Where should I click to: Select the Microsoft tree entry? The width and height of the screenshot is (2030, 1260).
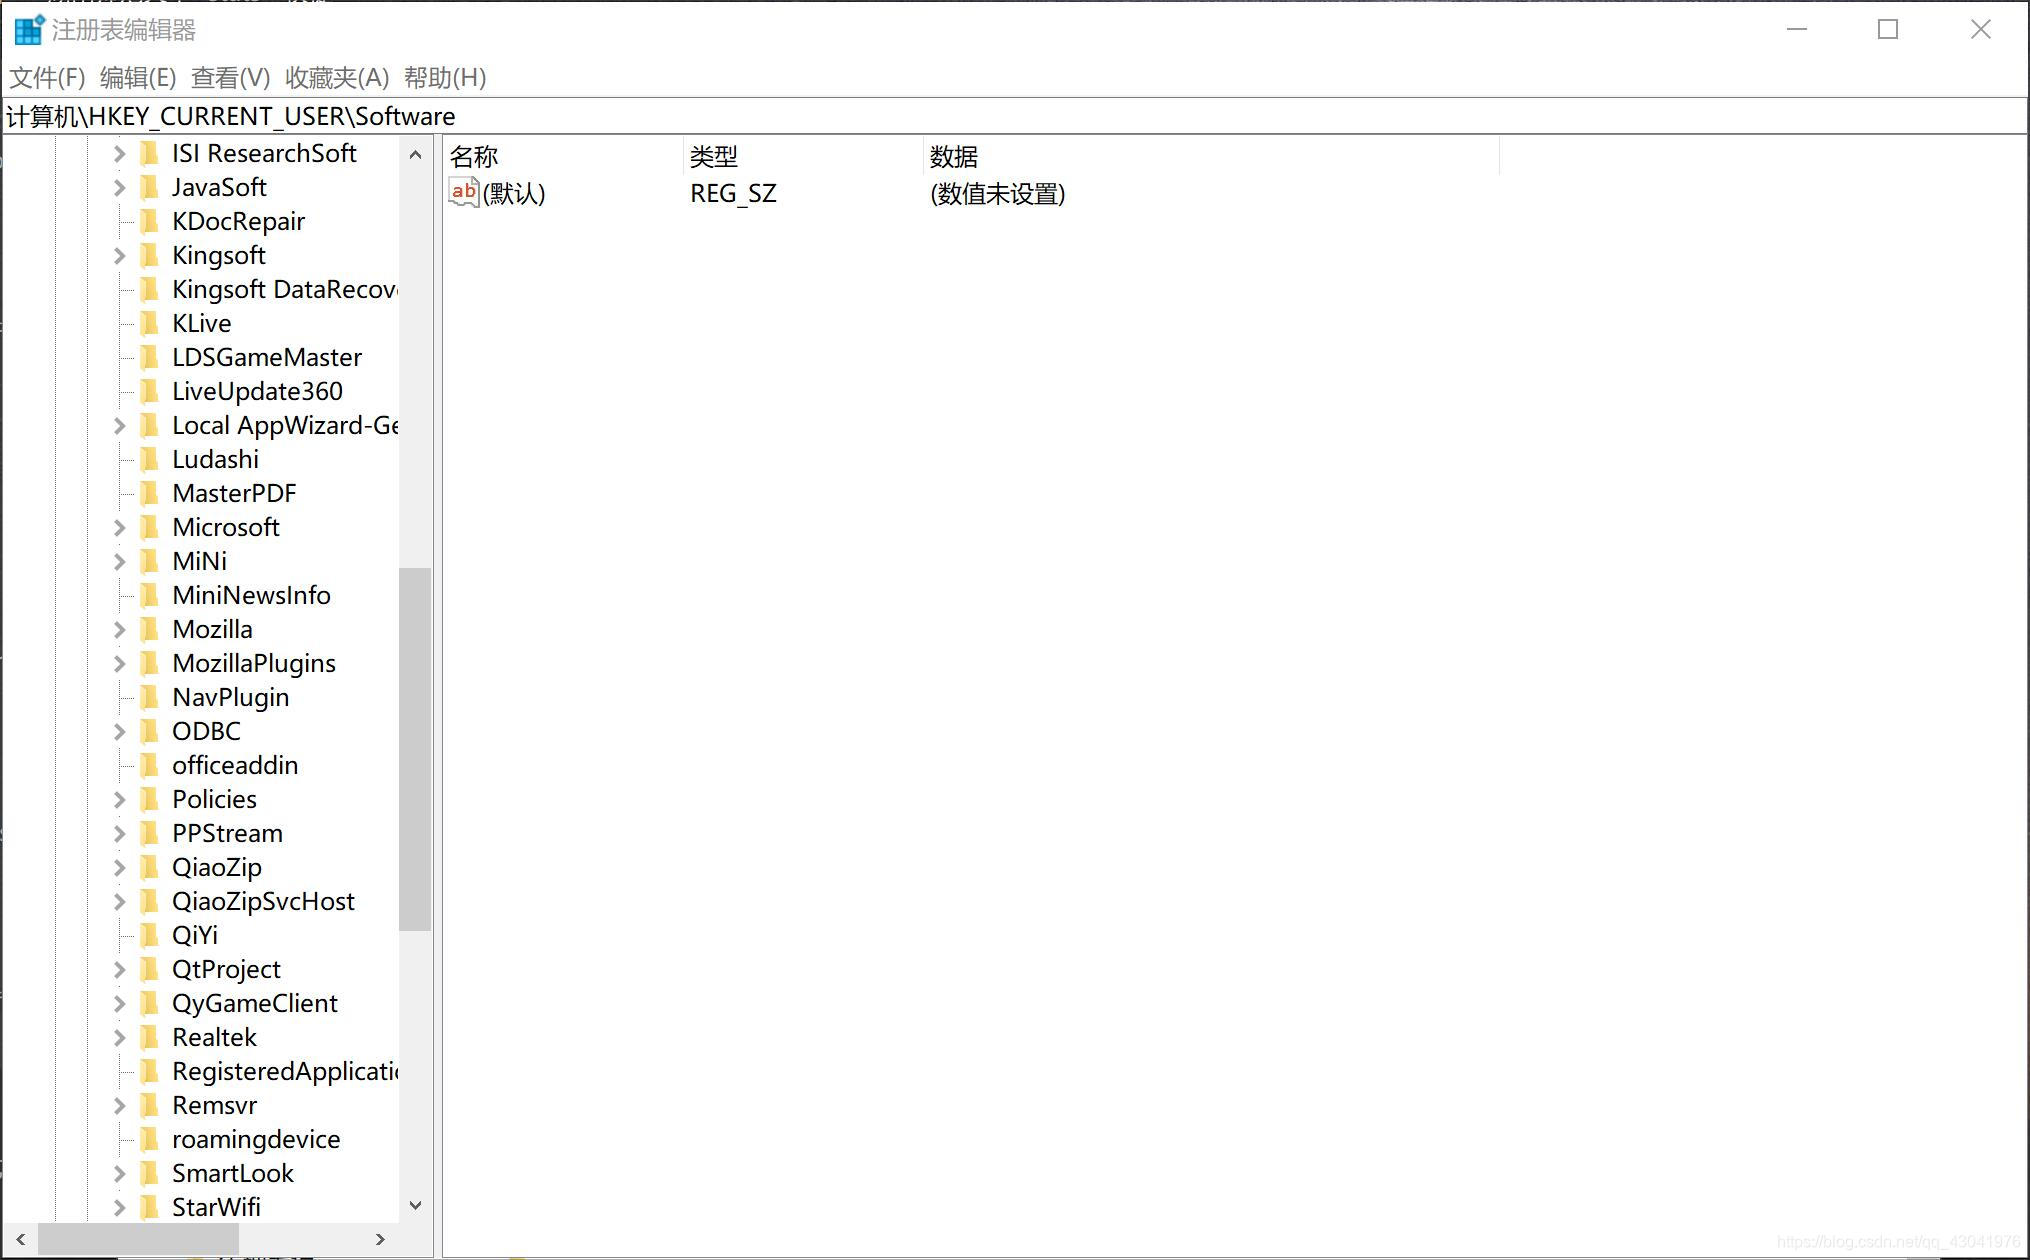tap(225, 528)
